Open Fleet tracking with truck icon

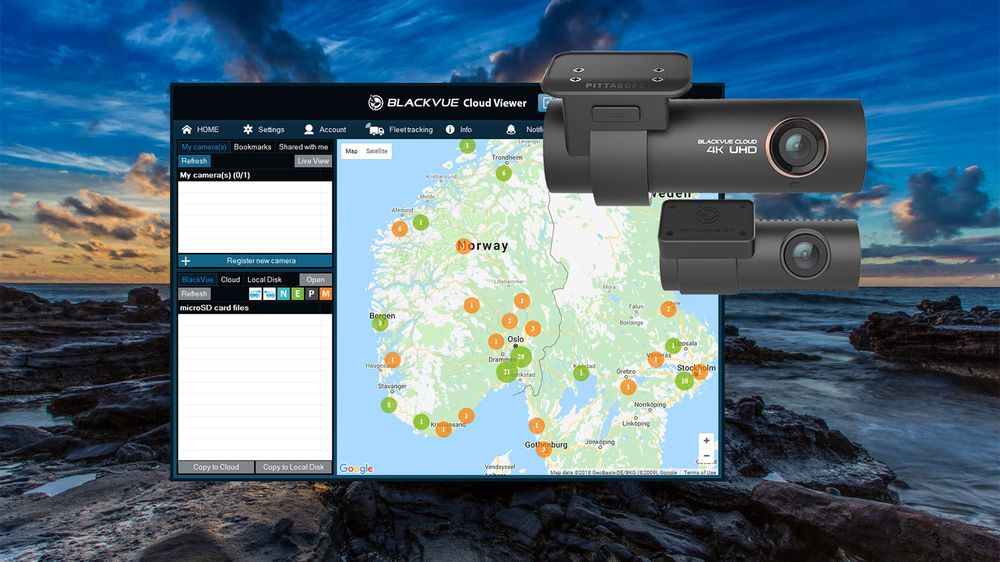[399, 129]
